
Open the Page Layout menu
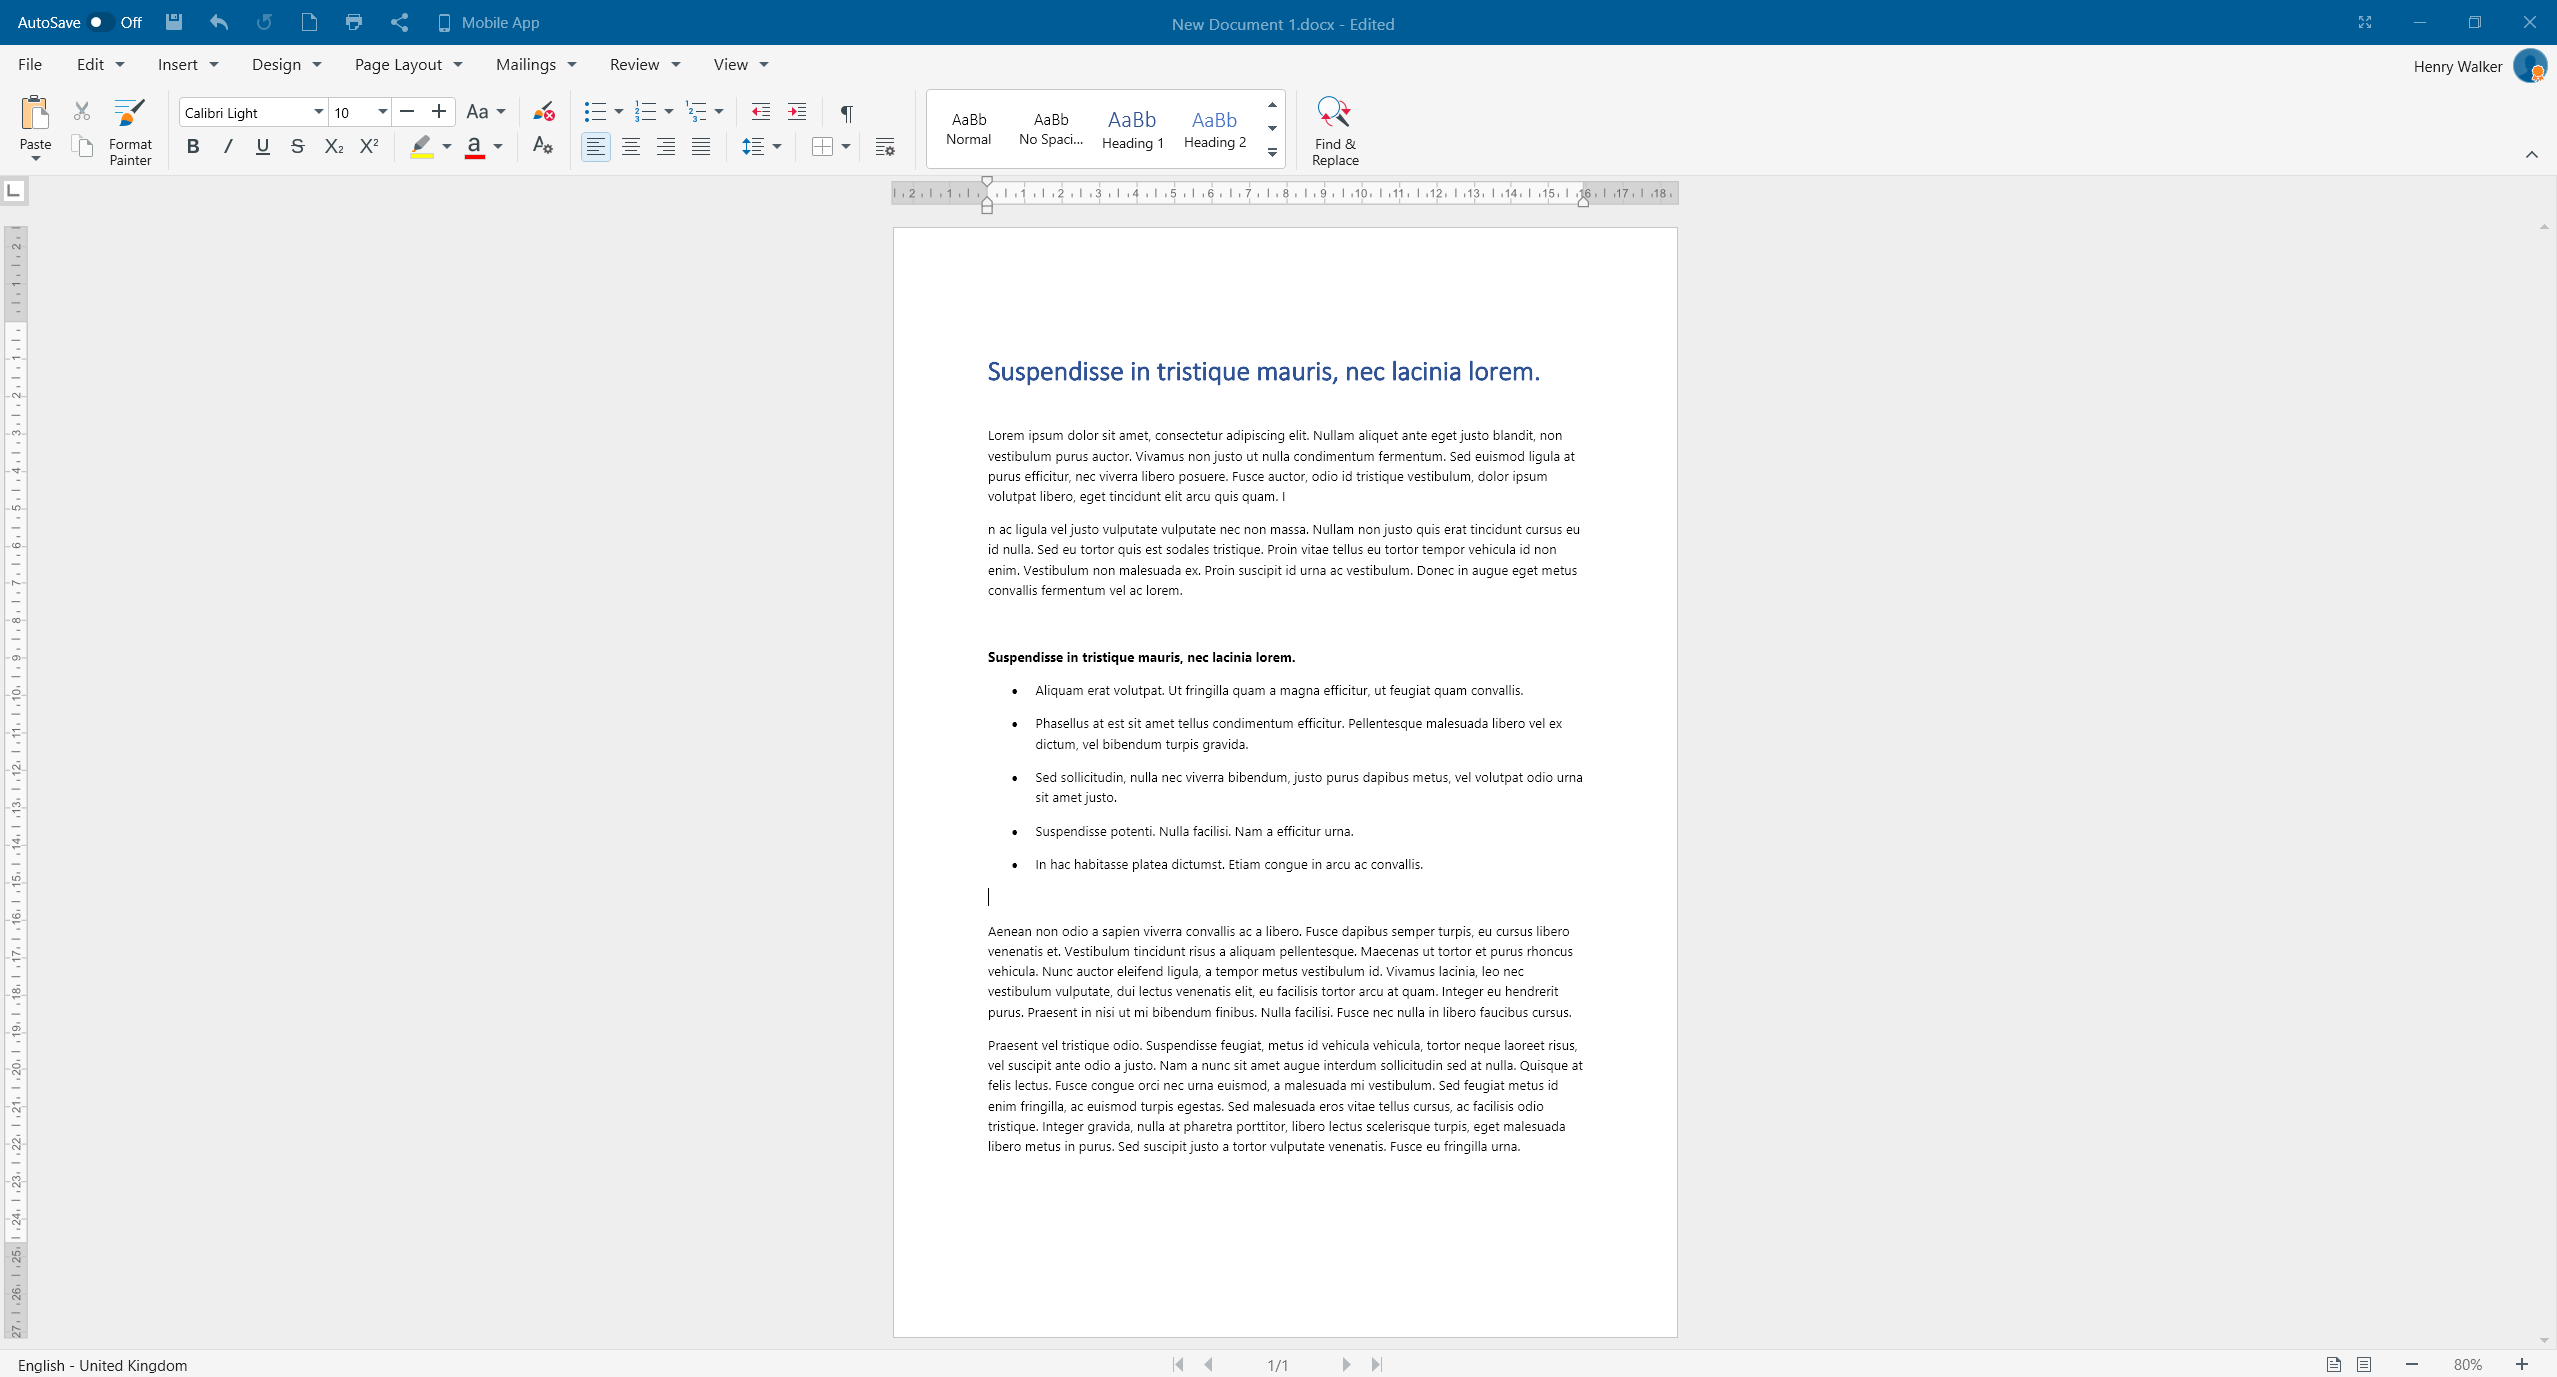click(408, 65)
